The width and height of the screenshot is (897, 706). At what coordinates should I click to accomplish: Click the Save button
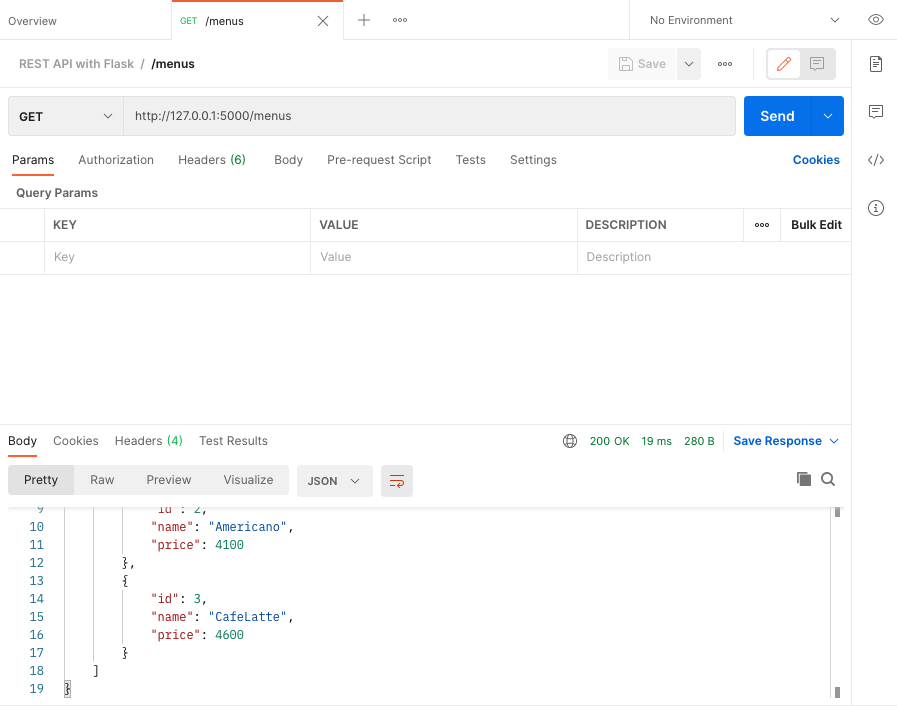642,64
